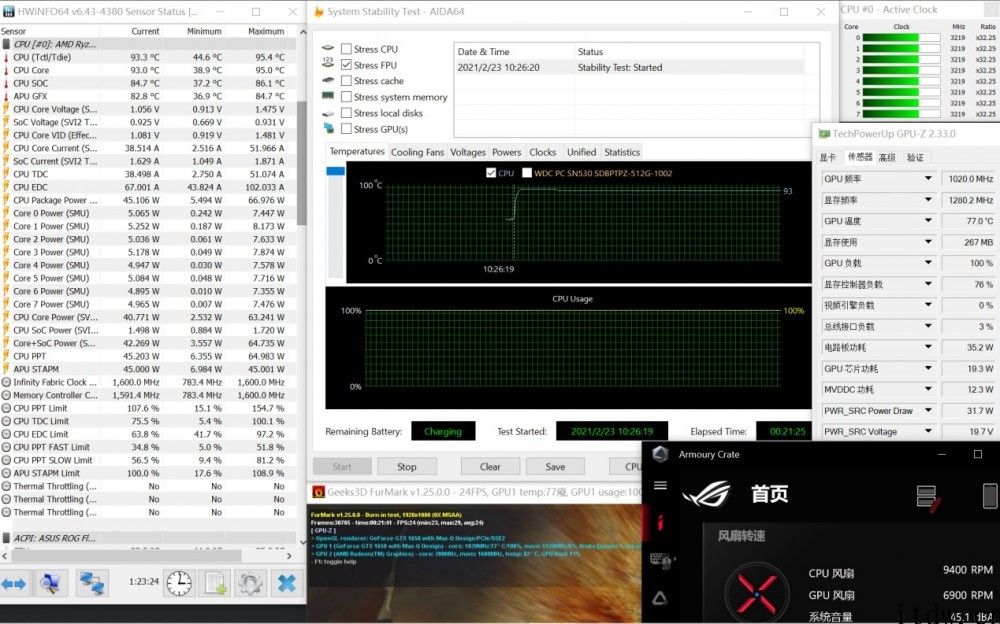Click Armoury Crate phone link icon
This screenshot has height=624, width=1000.
990,496
